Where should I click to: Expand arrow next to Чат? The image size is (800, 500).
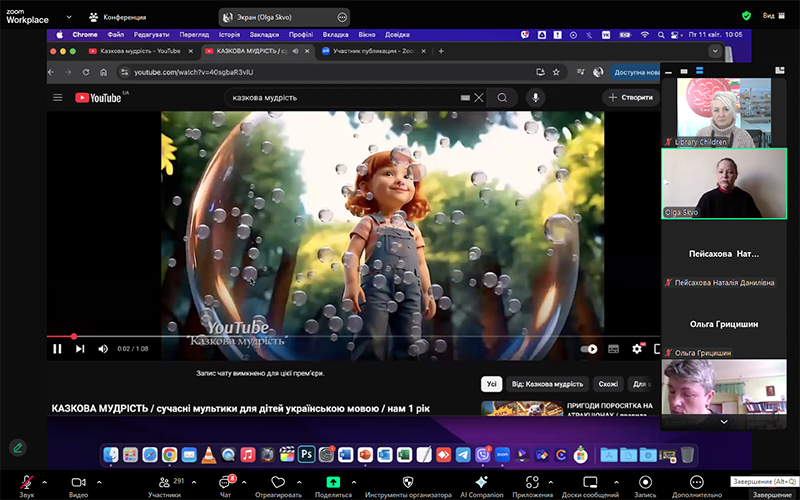(244, 482)
